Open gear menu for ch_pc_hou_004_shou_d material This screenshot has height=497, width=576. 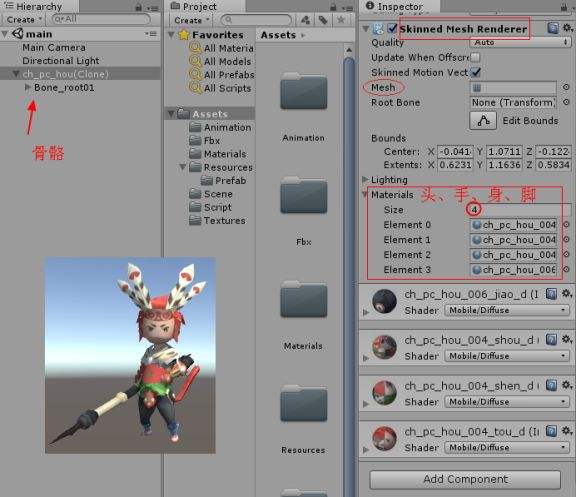tap(567, 339)
